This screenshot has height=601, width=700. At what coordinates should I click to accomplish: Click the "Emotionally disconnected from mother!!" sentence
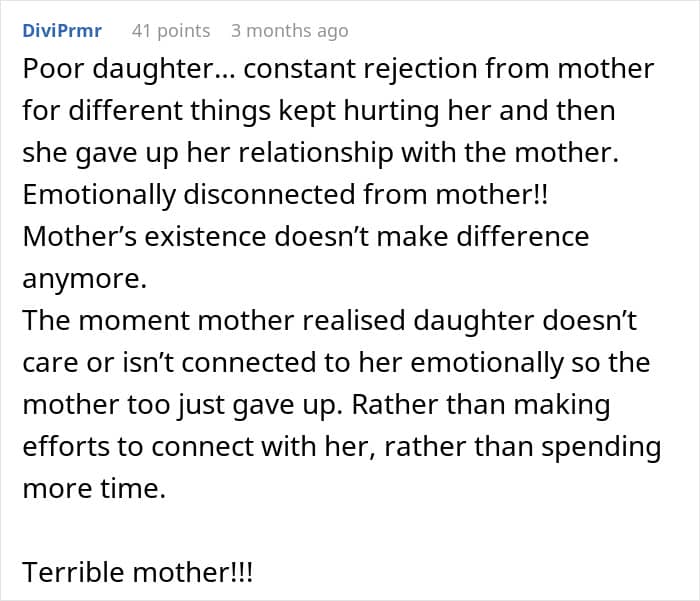click(x=285, y=196)
